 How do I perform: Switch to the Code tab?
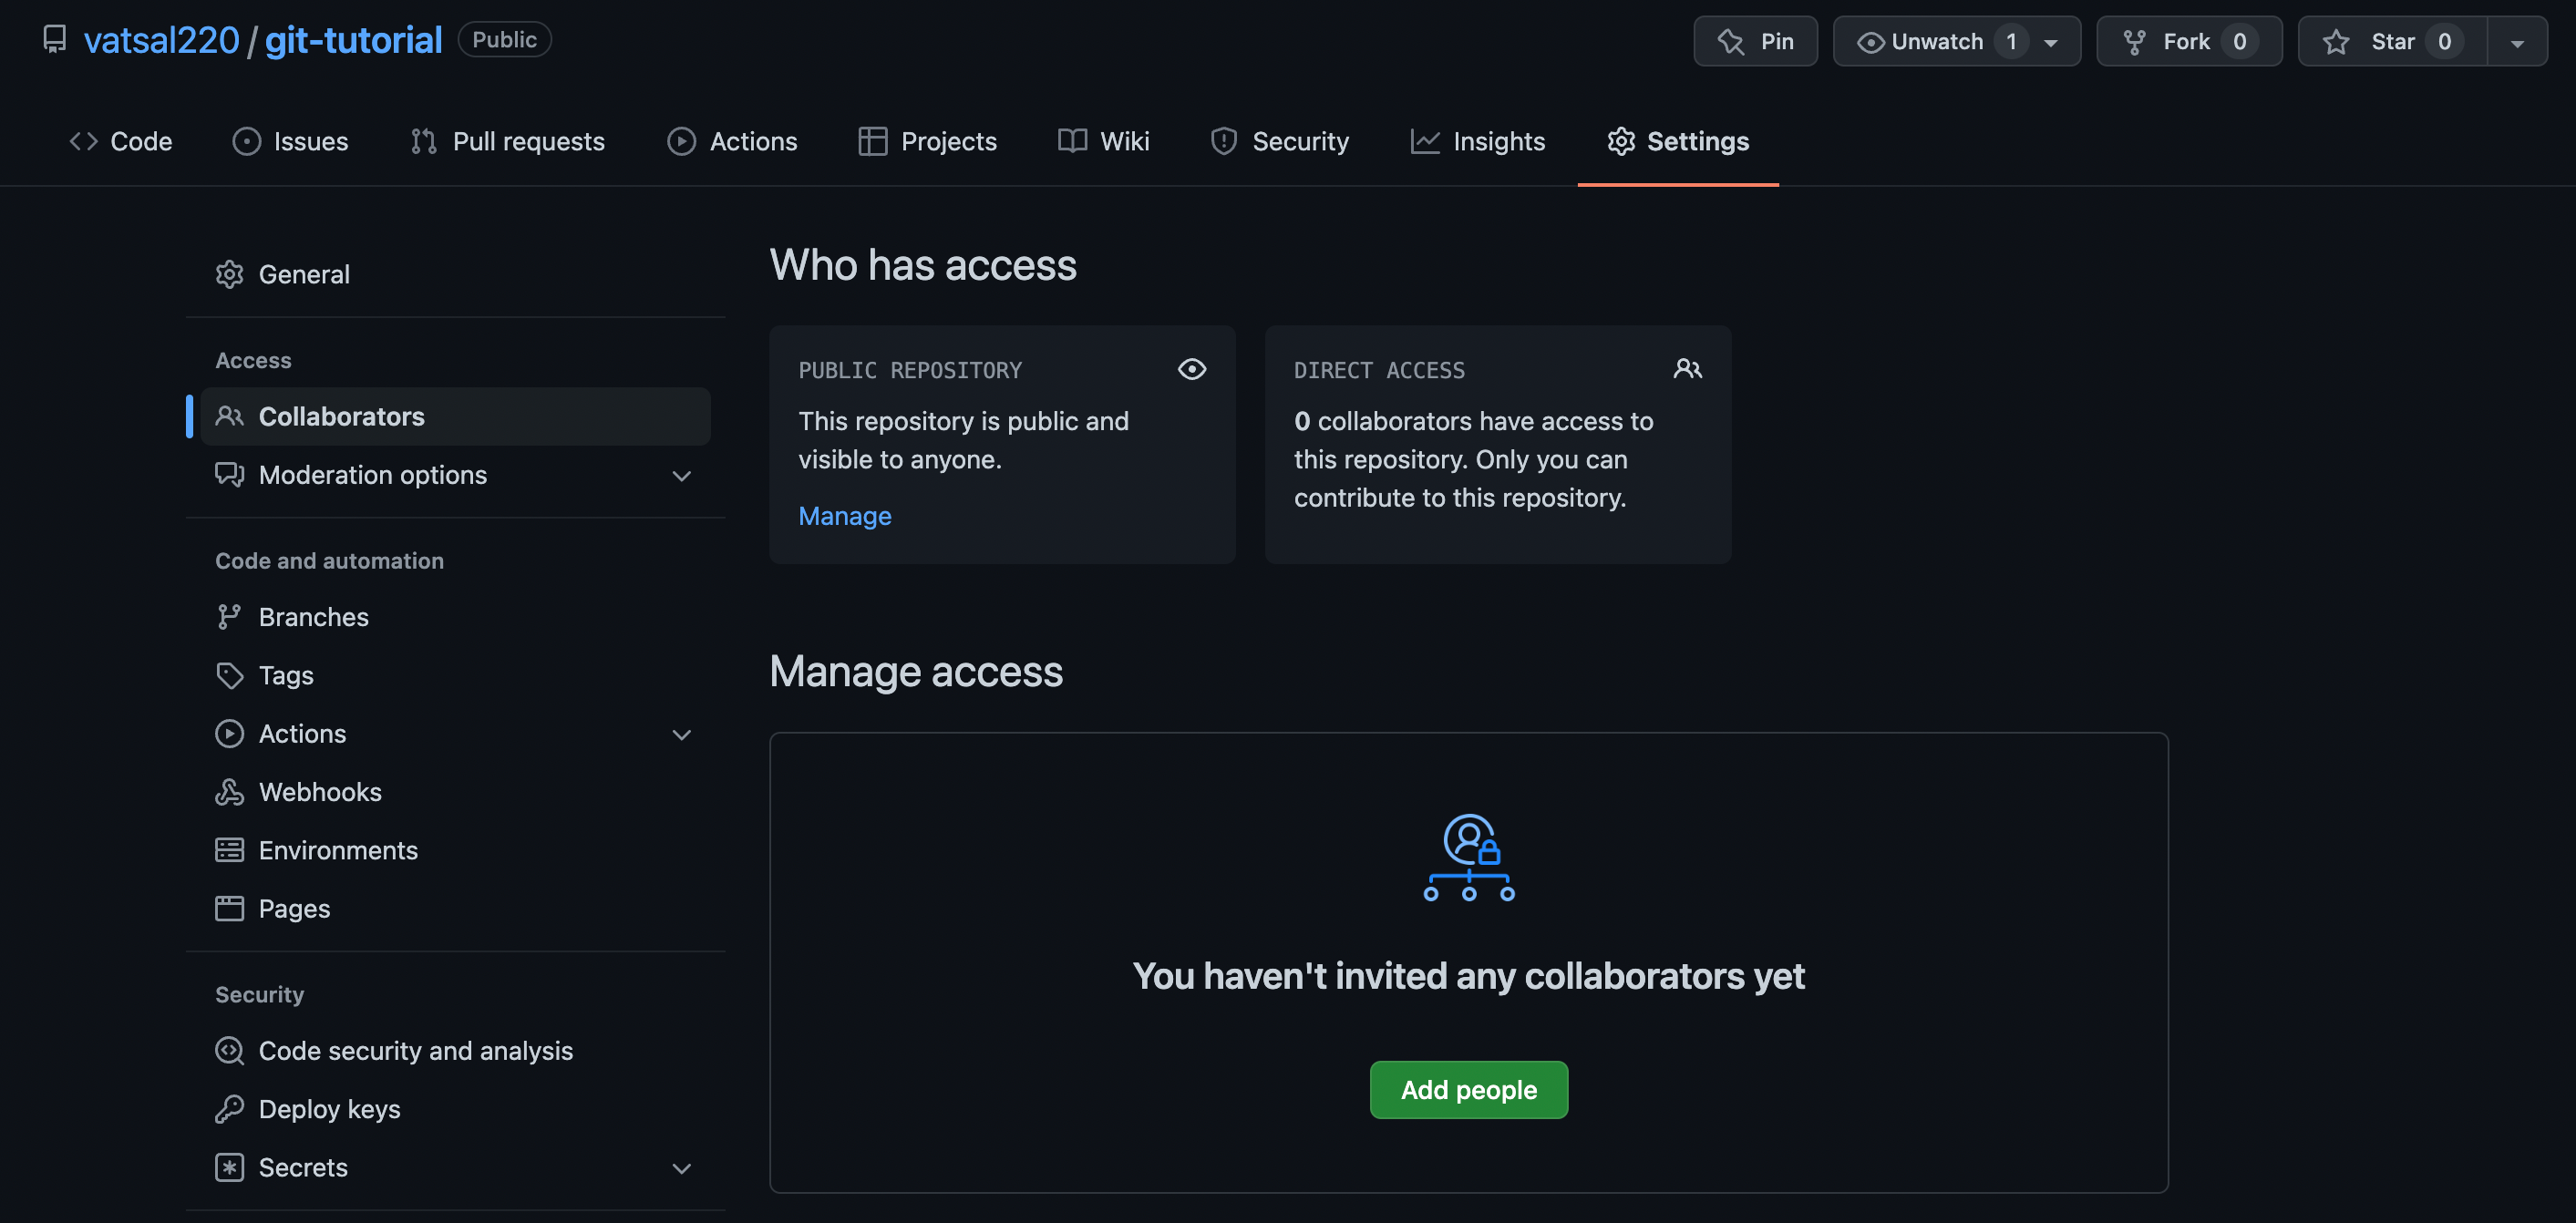[x=121, y=141]
